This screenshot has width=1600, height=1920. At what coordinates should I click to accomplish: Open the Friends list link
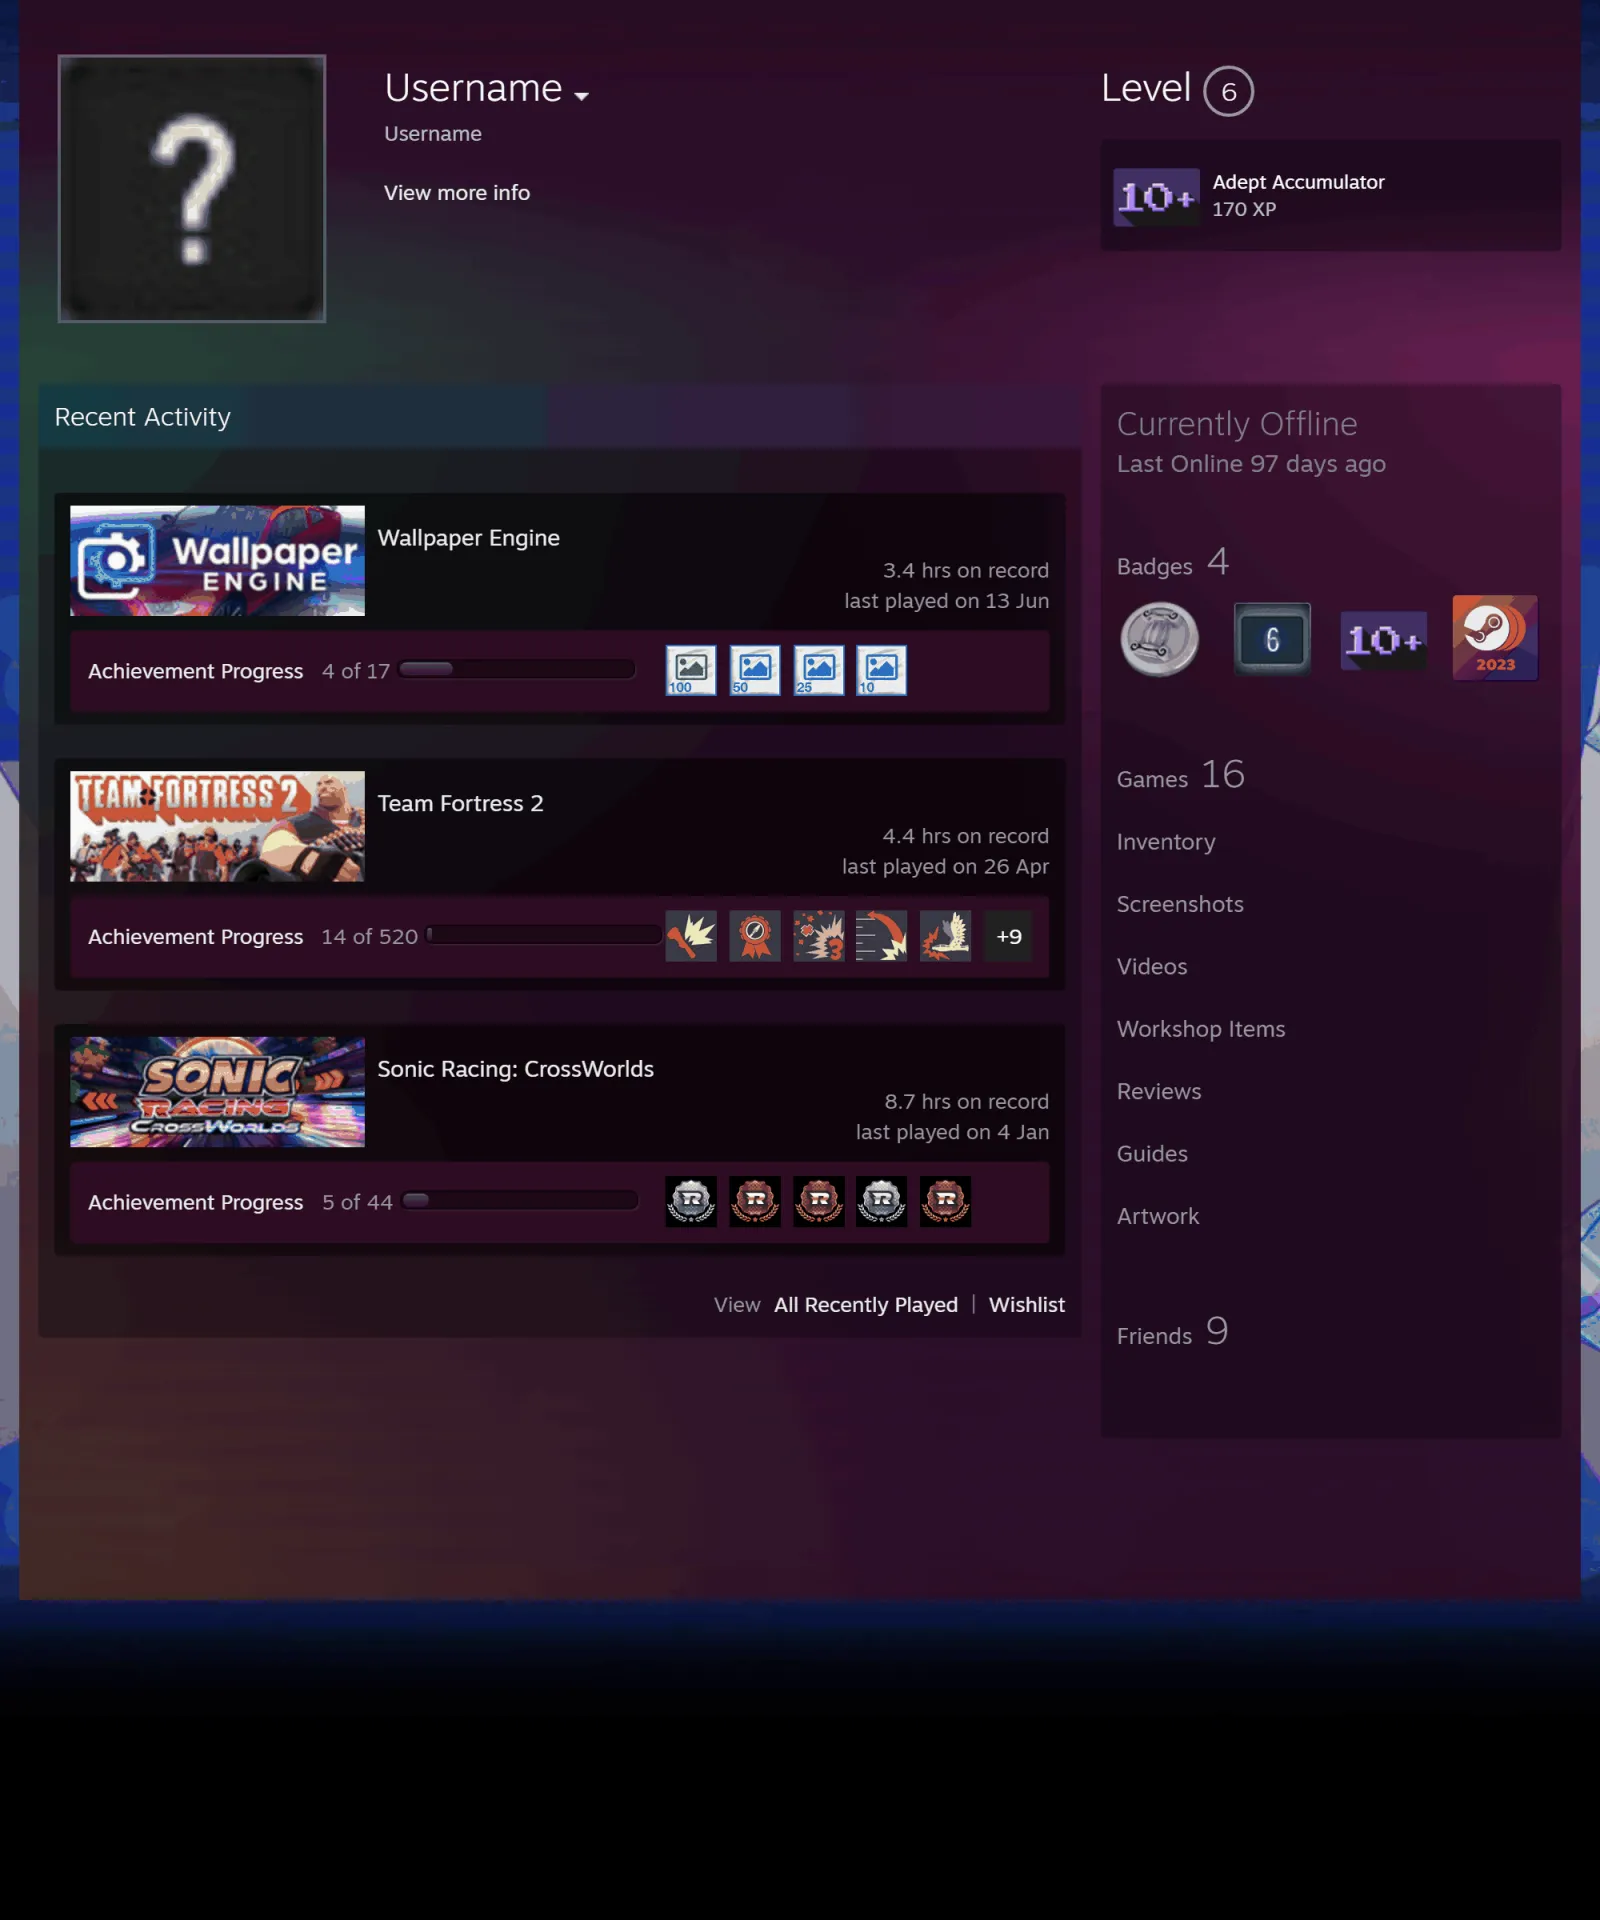pos(1172,1332)
